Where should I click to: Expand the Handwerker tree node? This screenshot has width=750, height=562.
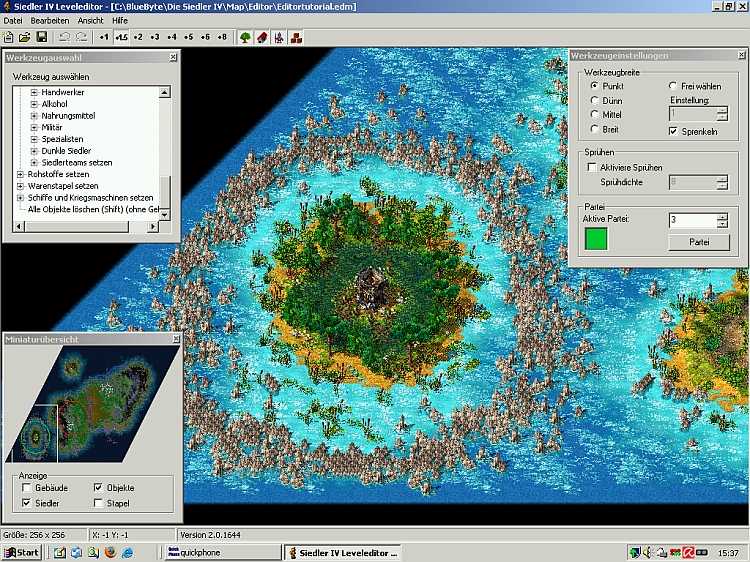pos(34,92)
